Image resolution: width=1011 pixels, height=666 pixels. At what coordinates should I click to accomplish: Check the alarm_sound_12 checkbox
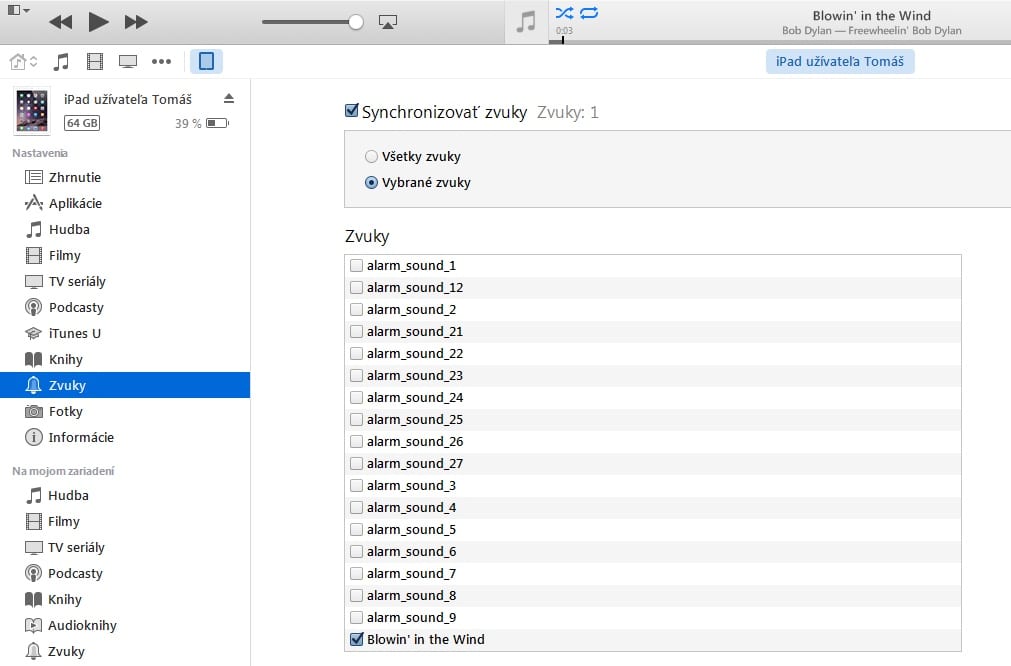pos(356,287)
